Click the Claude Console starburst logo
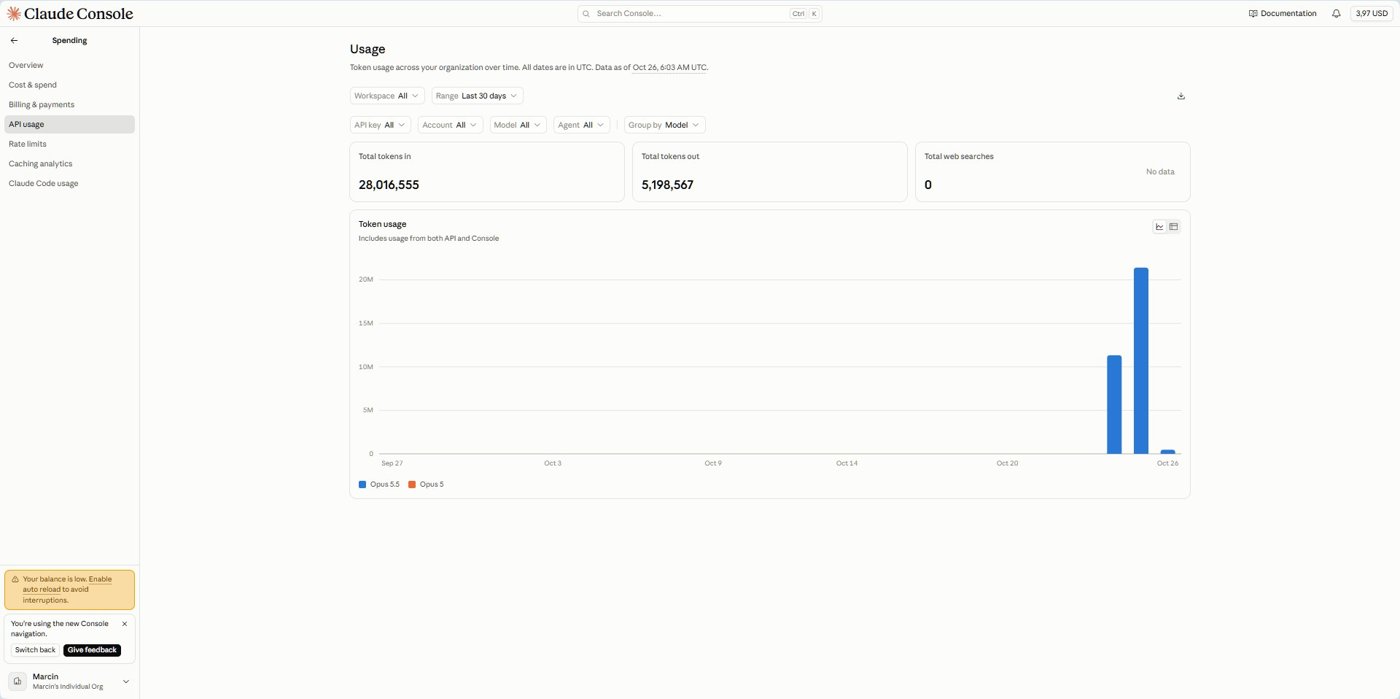The image size is (1400, 699). click(x=14, y=14)
